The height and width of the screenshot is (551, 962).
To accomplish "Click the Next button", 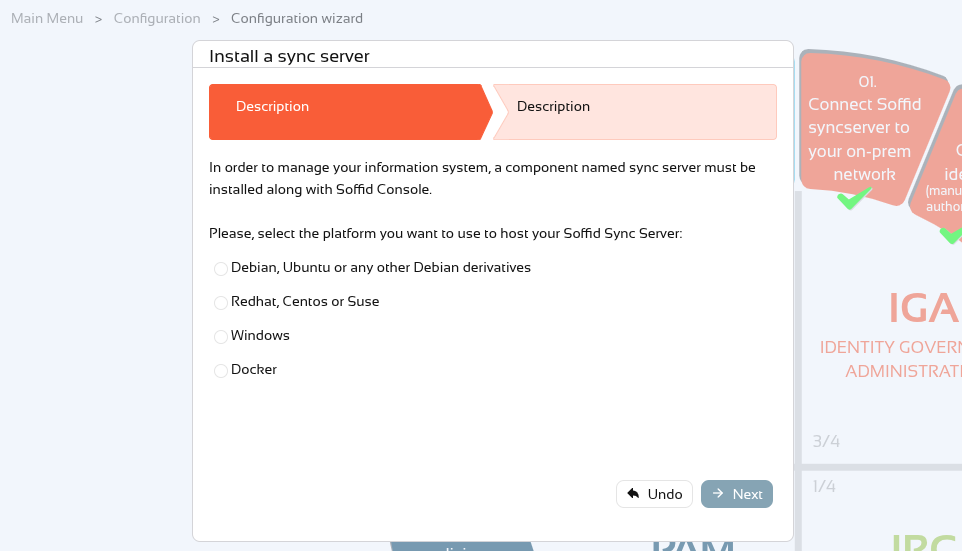I will [x=737, y=494].
